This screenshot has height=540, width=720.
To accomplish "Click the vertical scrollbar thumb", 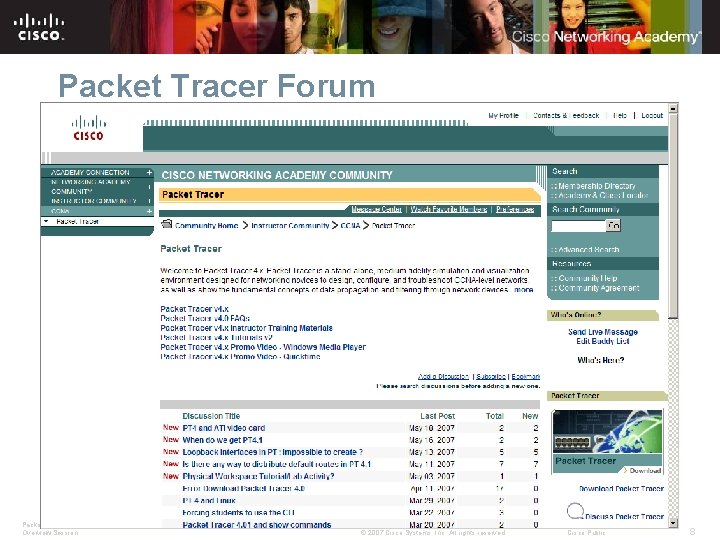I will pos(673,216).
